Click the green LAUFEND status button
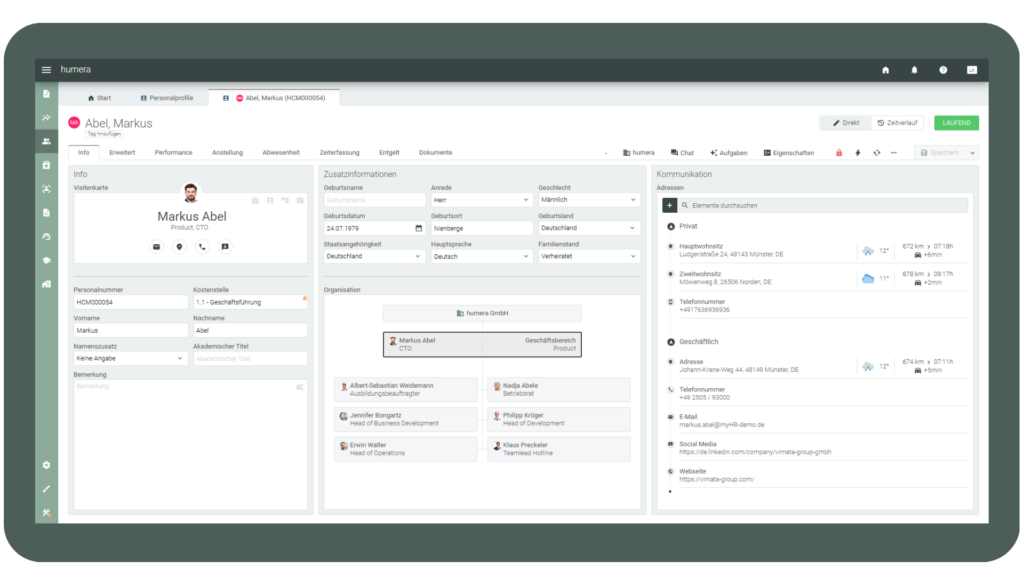This screenshot has height=585, width=1024. pyautogui.click(x=956, y=123)
